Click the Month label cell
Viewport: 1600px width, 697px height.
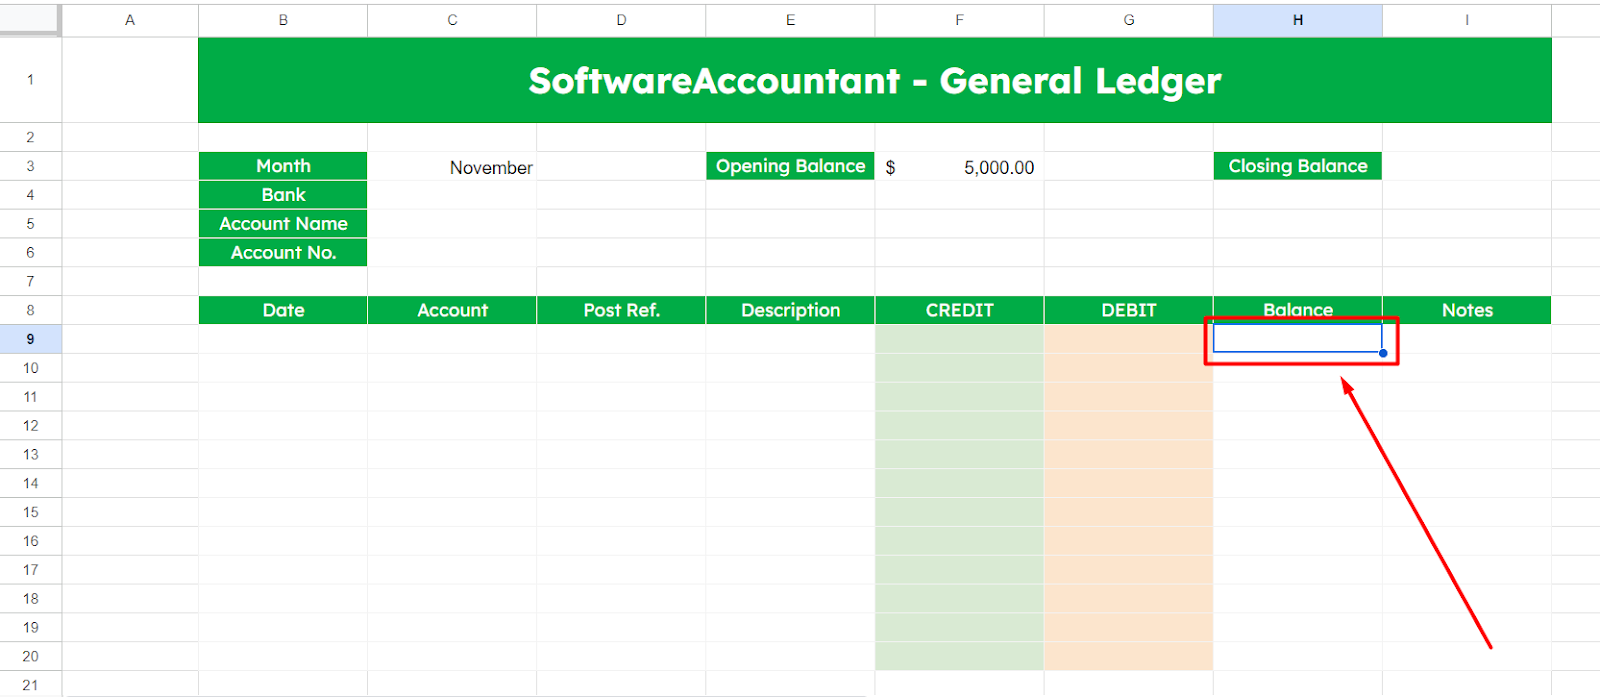click(283, 166)
